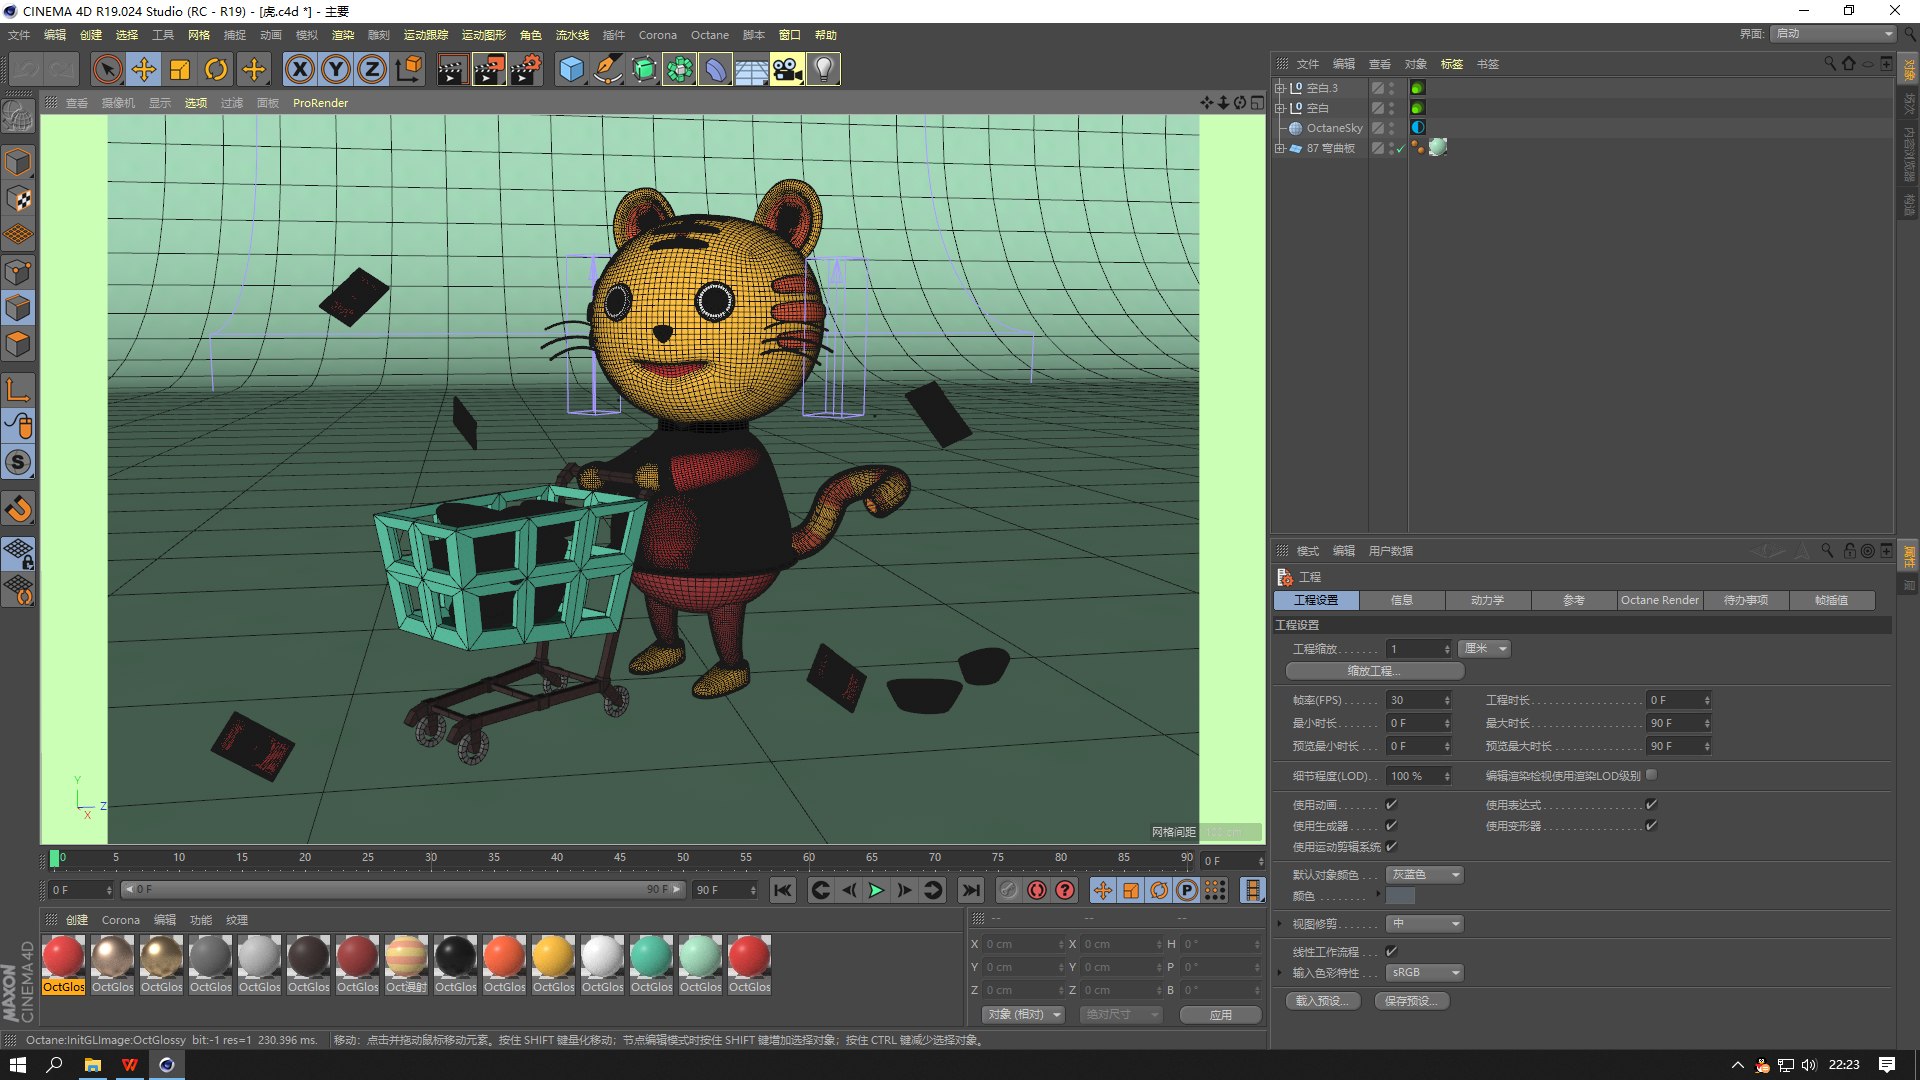Screen dimensions: 1920x1080
Task: Toggle Z axis lock
Action: (x=372, y=69)
